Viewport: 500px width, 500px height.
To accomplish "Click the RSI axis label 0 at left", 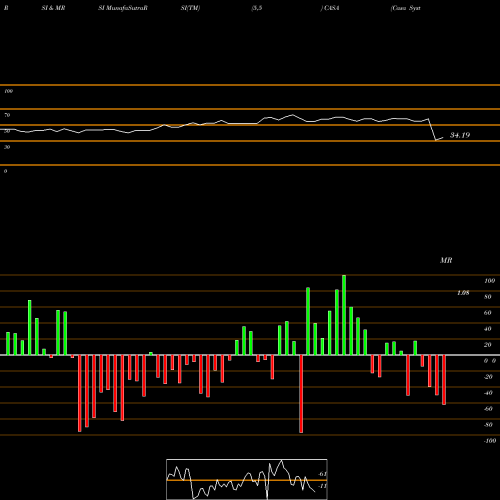I will pyautogui.click(x=5, y=171).
